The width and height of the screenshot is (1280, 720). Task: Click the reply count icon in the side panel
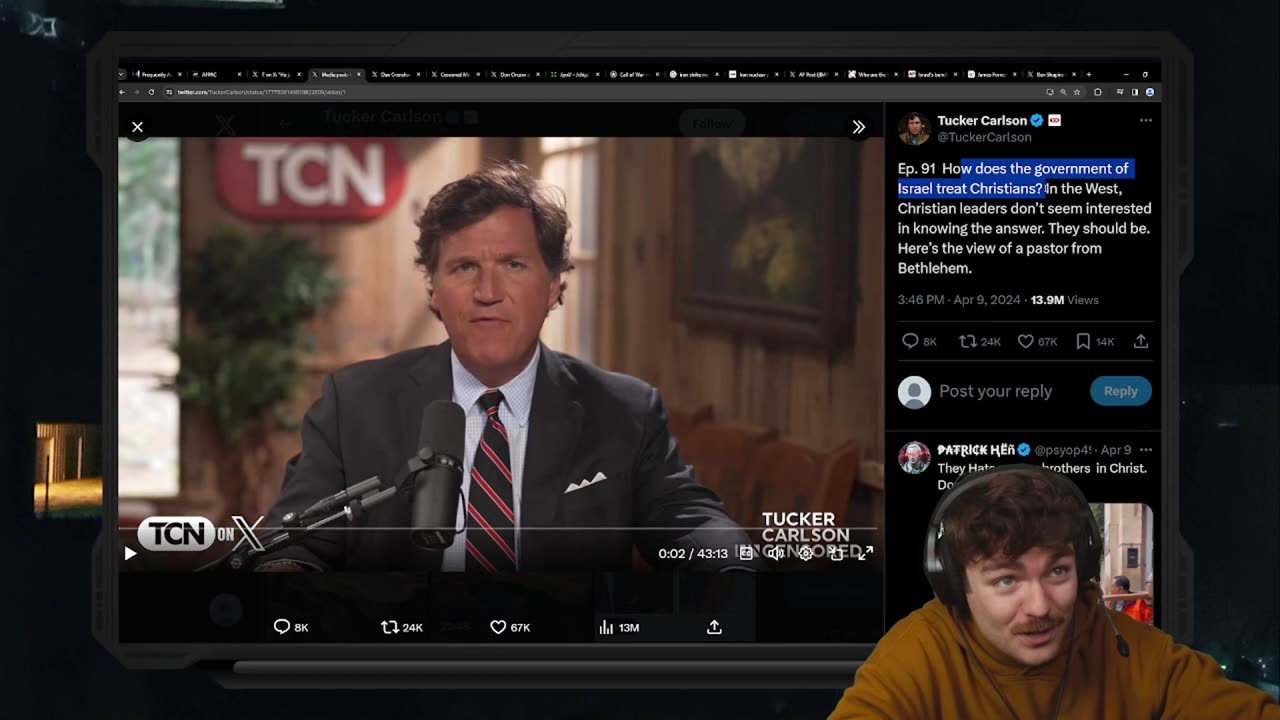click(x=919, y=341)
